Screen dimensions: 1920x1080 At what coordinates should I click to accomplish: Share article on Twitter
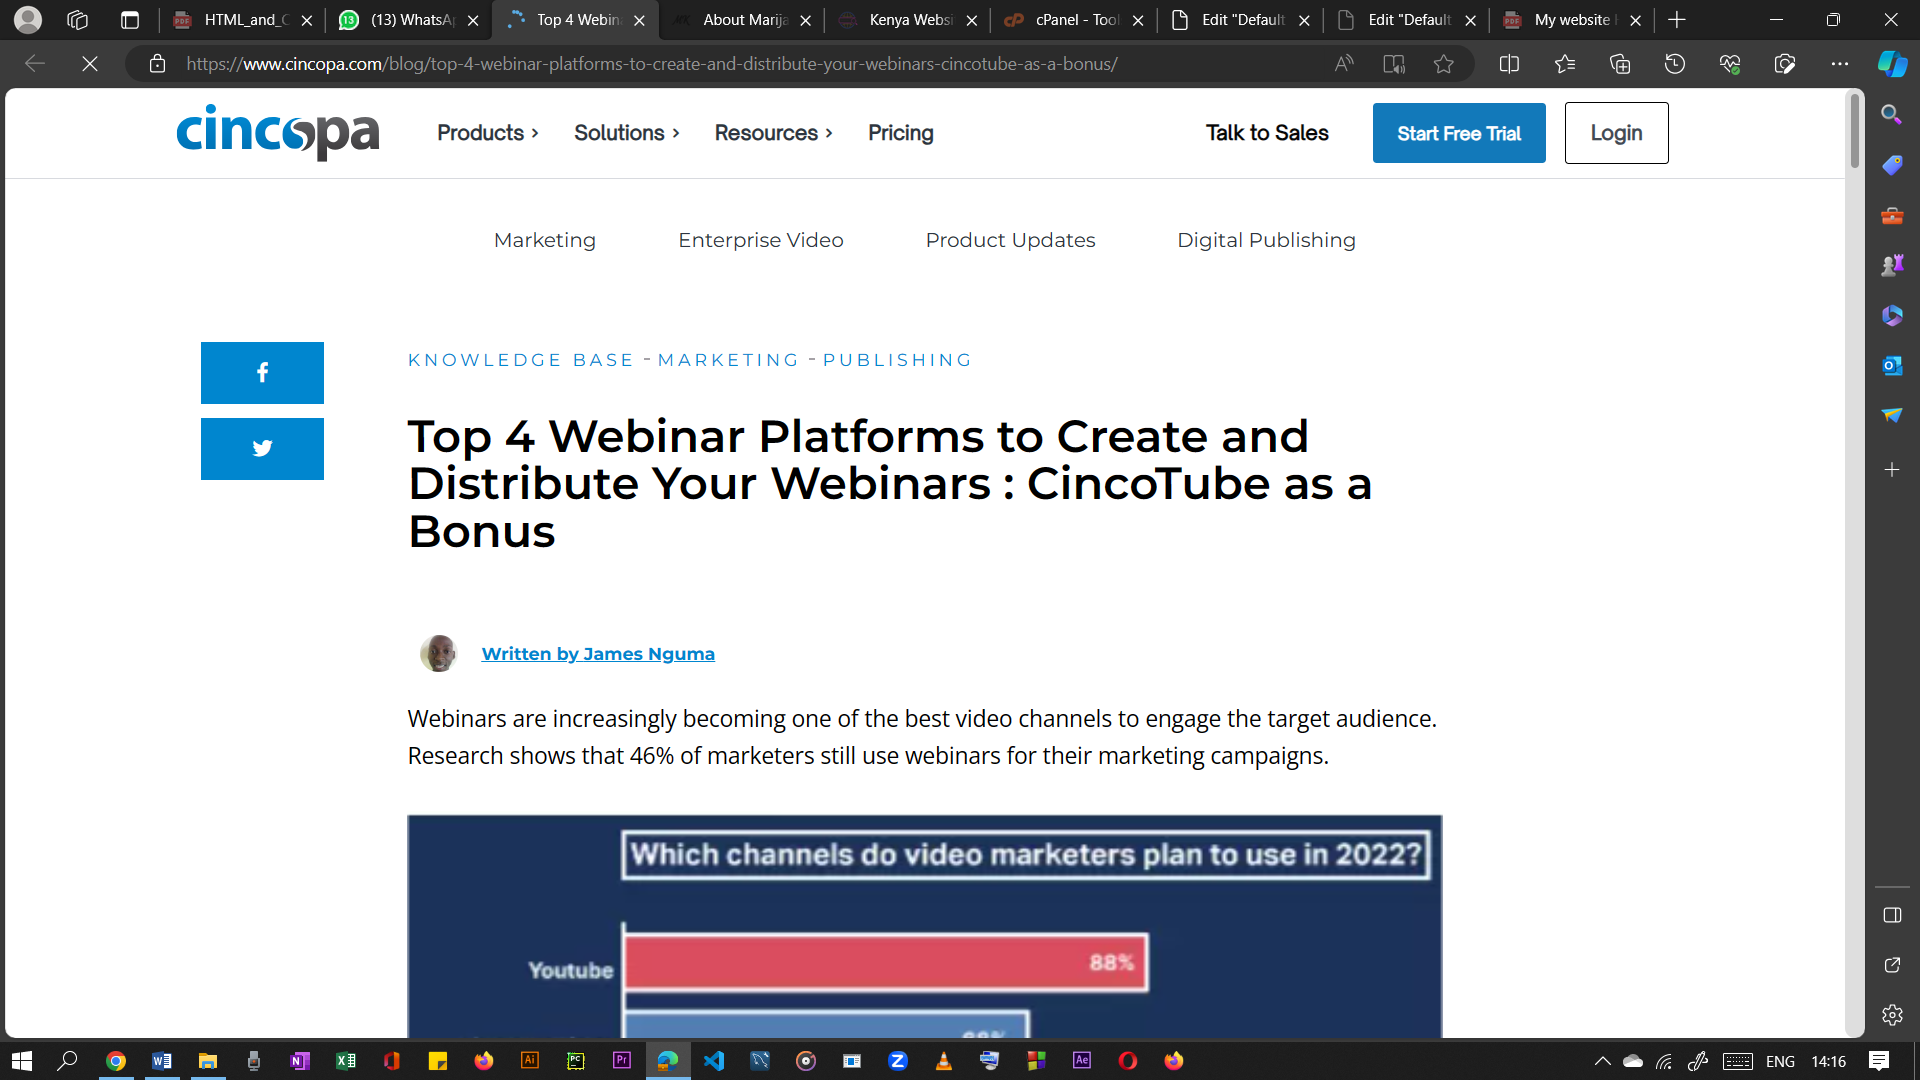pos(262,449)
